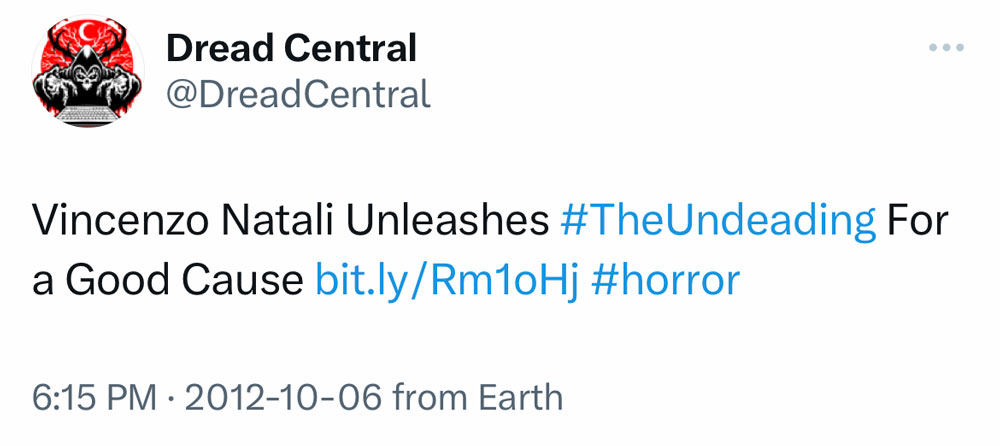Click the word "from" in the footer
This screenshot has width=1000, height=446.
pos(428,398)
